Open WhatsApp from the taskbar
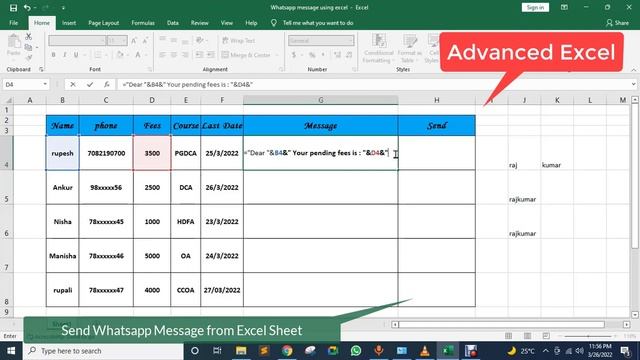 (x=356, y=351)
